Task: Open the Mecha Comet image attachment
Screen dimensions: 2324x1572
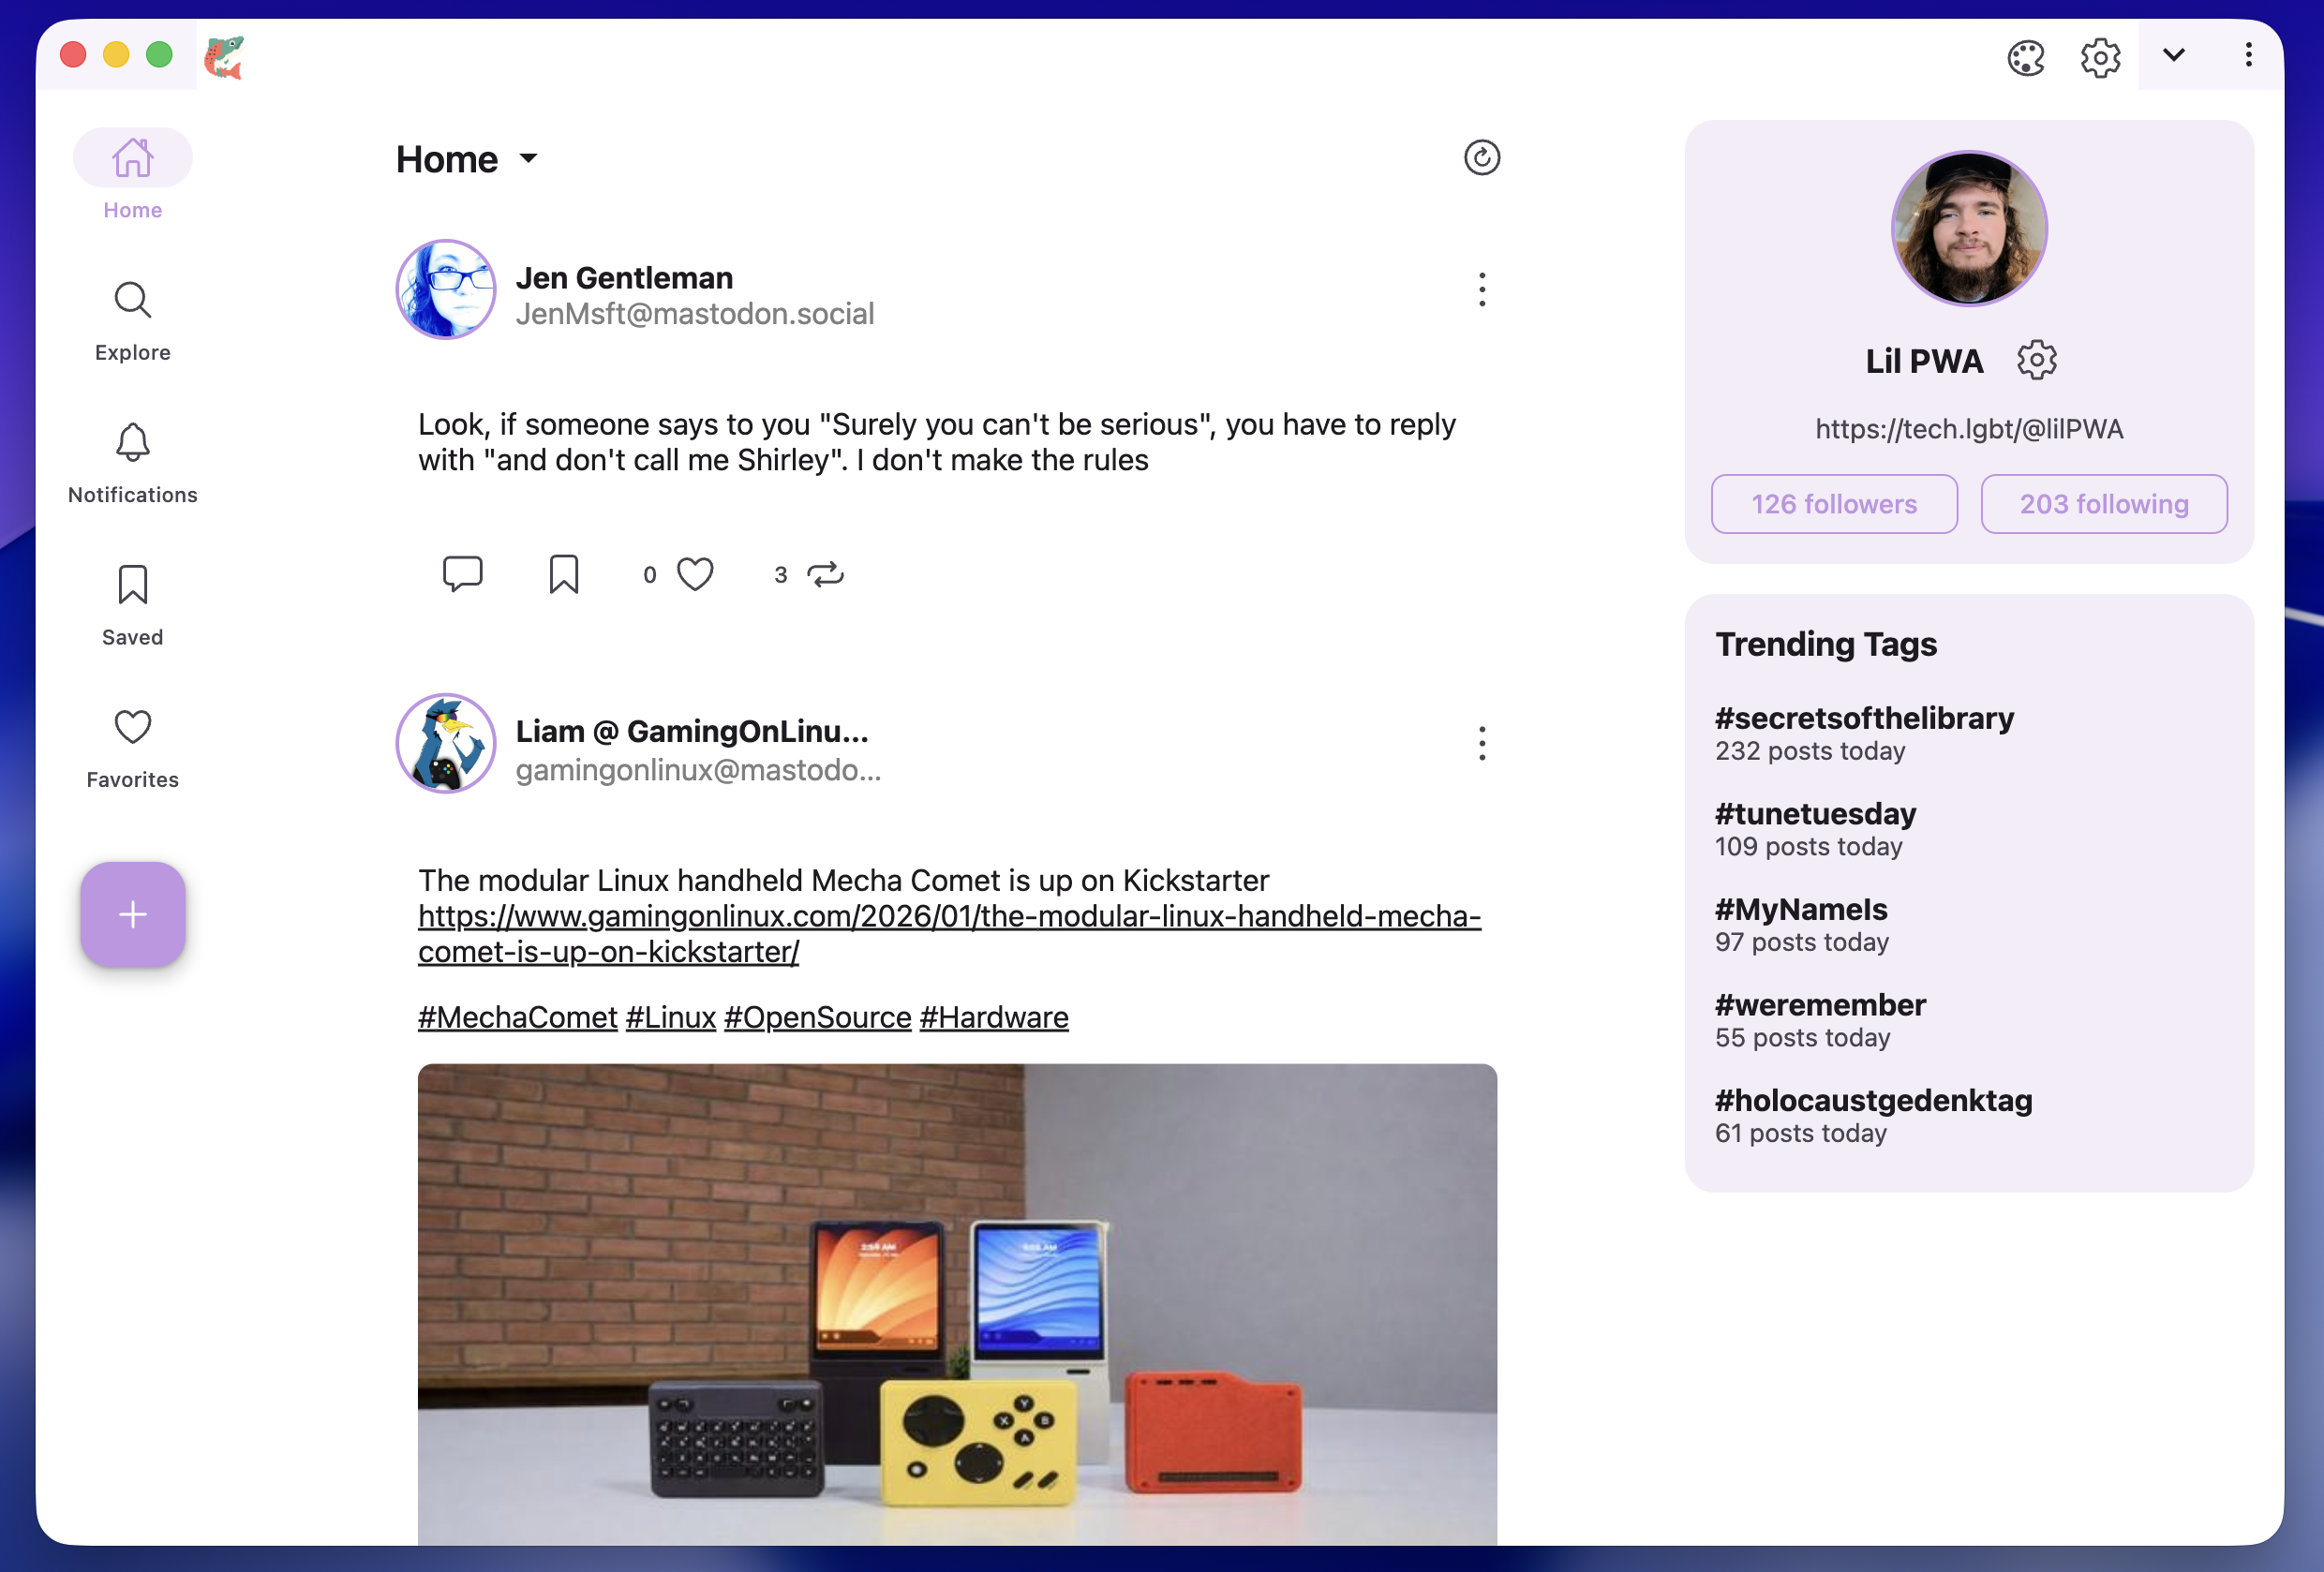Action: (x=957, y=1304)
